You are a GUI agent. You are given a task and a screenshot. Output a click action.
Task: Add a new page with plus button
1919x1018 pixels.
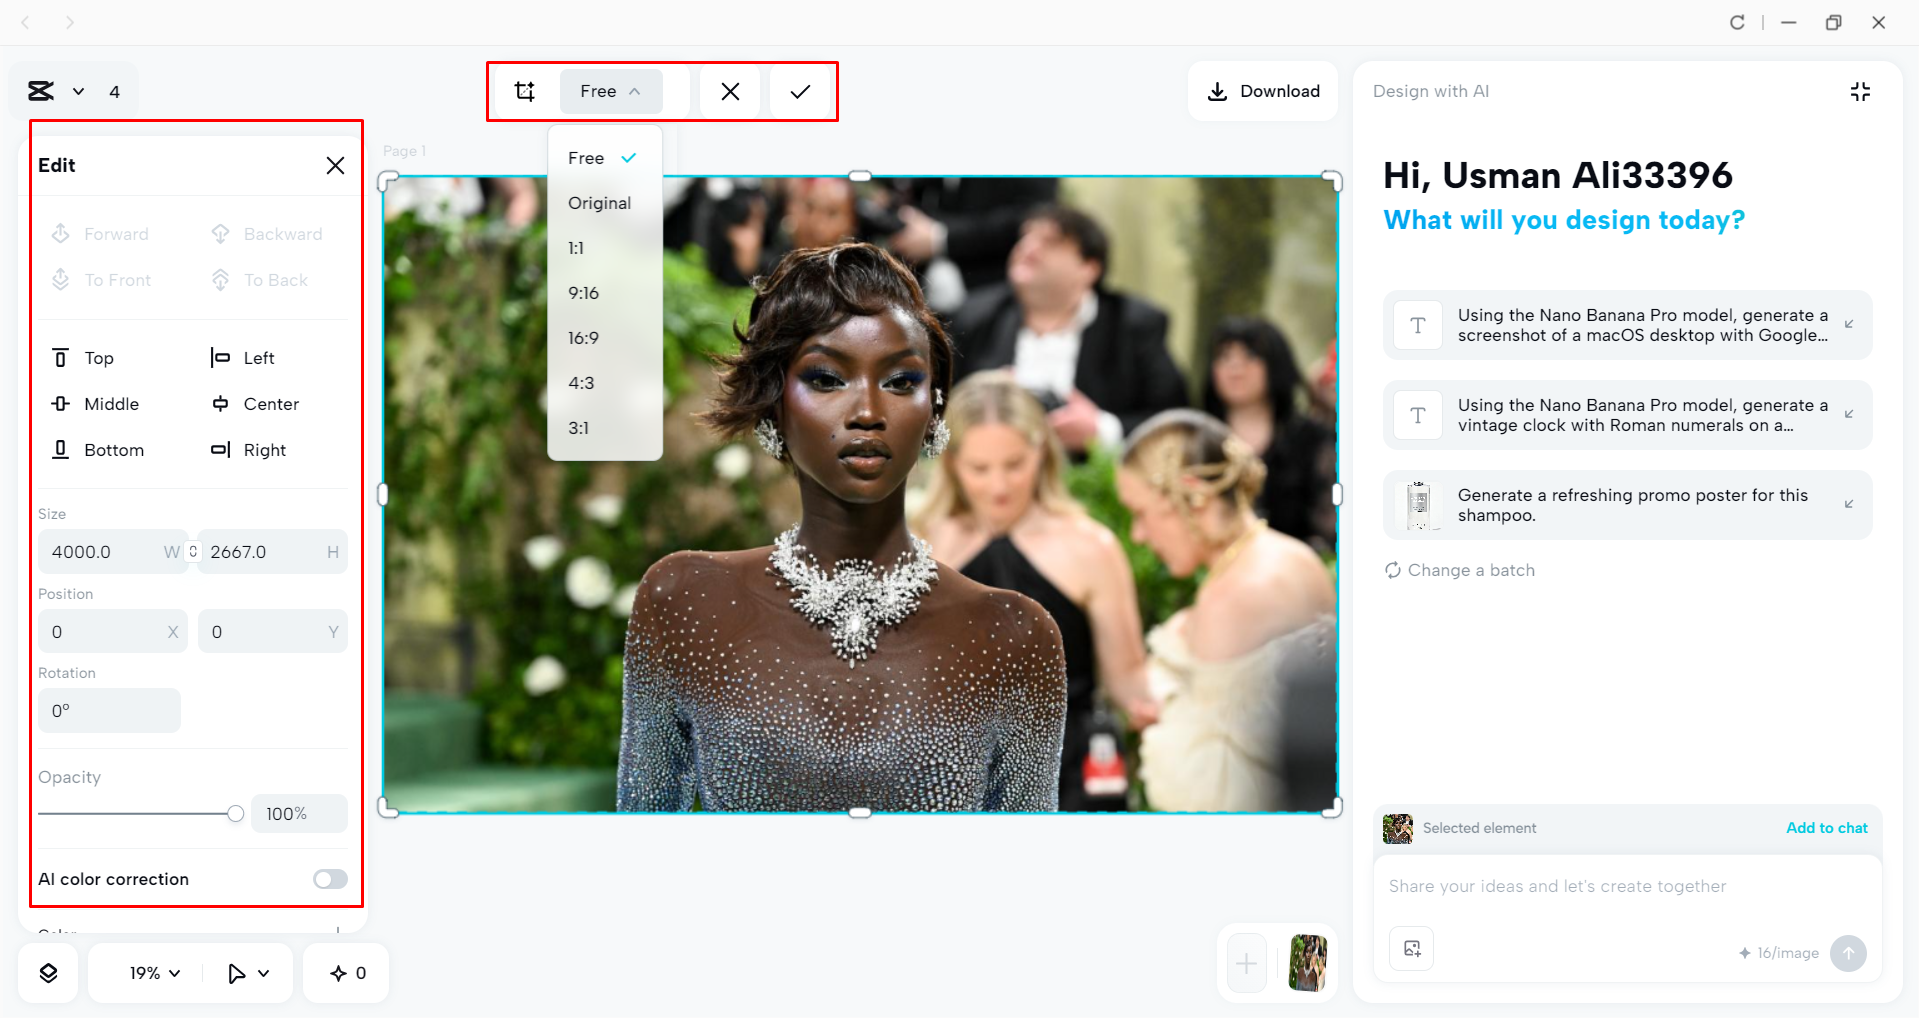[x=1247, y=964]
